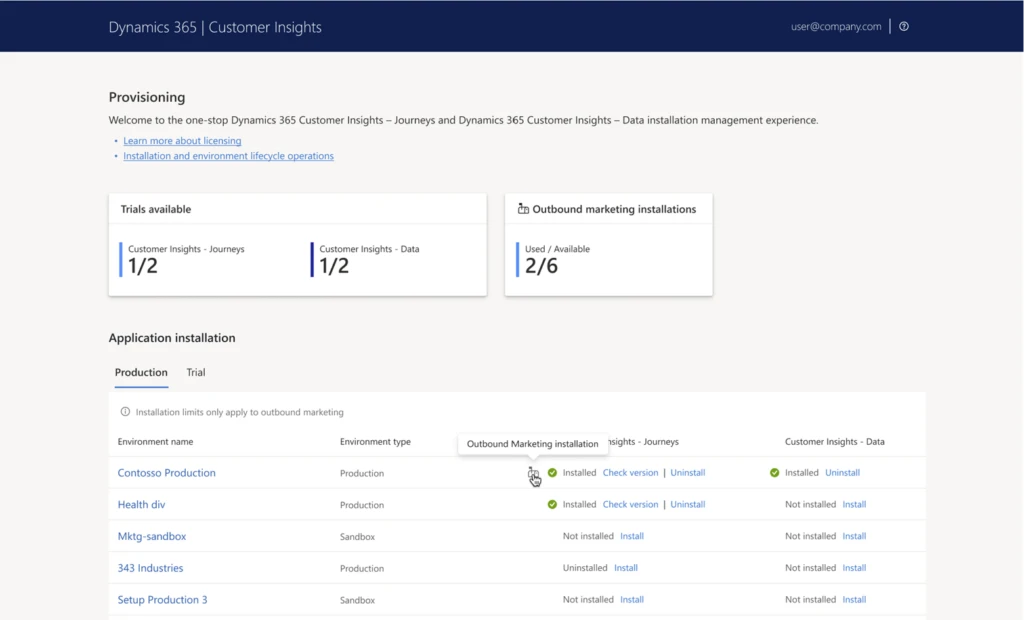
Task: Install Journeys on 343 Industries
Action: pyautogui.click(x=625, y=568)
